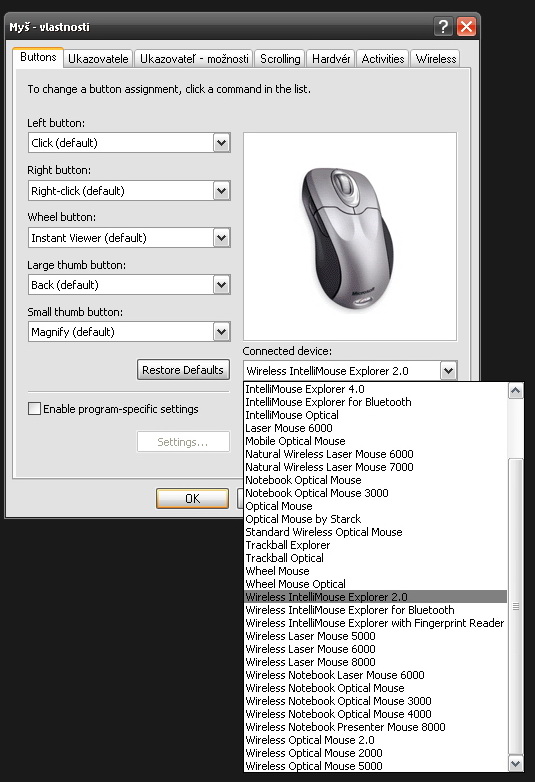Switch to the Activities tab
Viewport: 535px width, 782px height.
pyautogui.click(x=382, y=59)
